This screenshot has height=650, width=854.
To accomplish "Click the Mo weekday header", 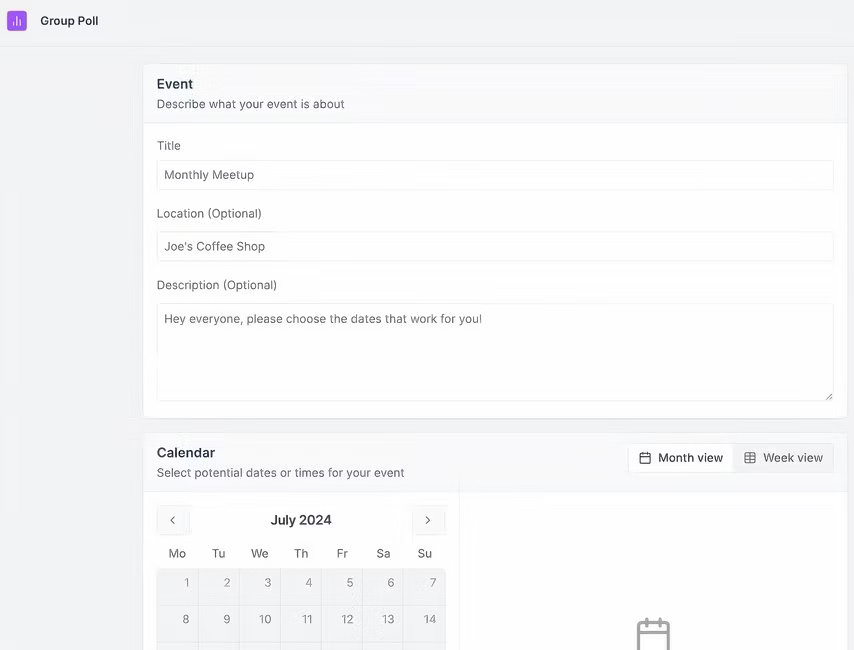I will pyautogui.click(x=176, y=553).
